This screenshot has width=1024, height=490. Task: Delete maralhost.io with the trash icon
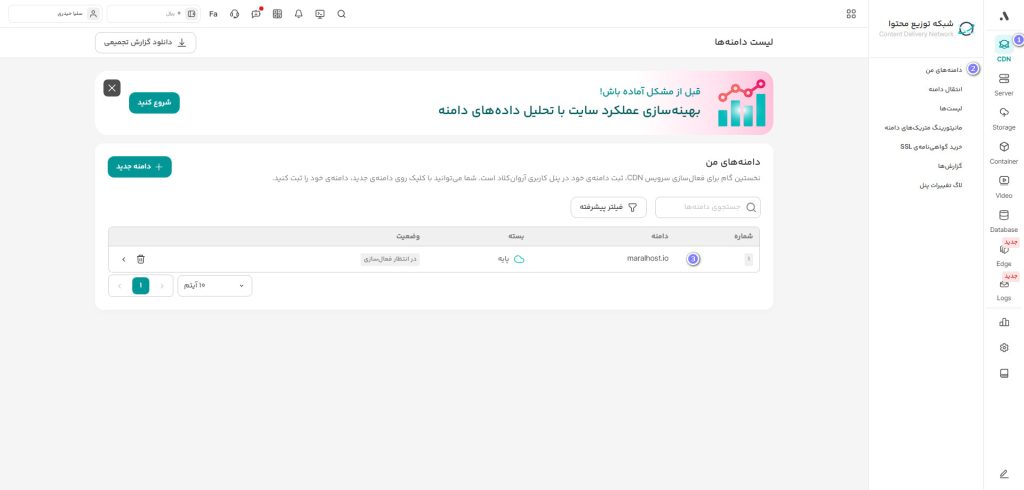click(x=140, y=259)
